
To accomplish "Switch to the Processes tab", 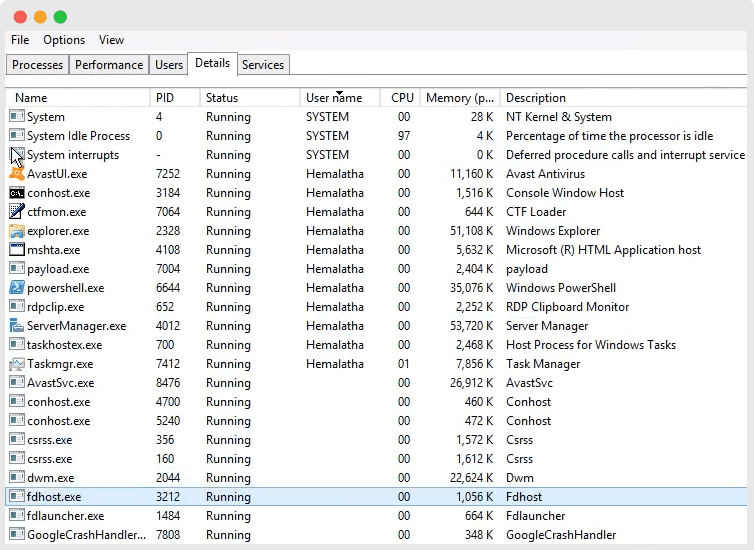I will (38, 65).
